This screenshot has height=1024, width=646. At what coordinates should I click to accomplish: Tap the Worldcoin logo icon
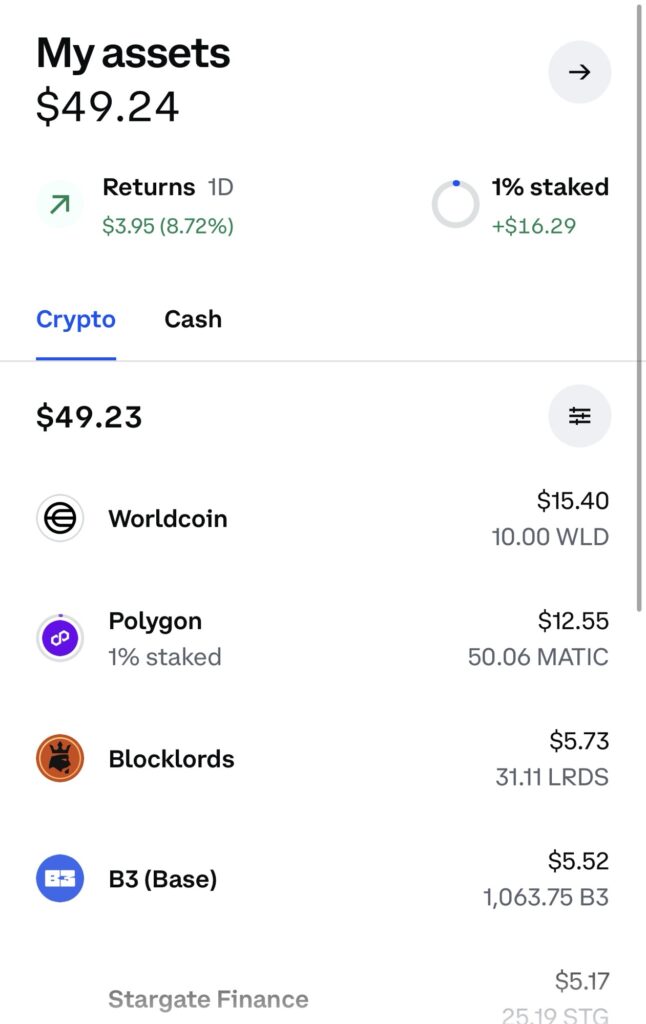(59, 519)
